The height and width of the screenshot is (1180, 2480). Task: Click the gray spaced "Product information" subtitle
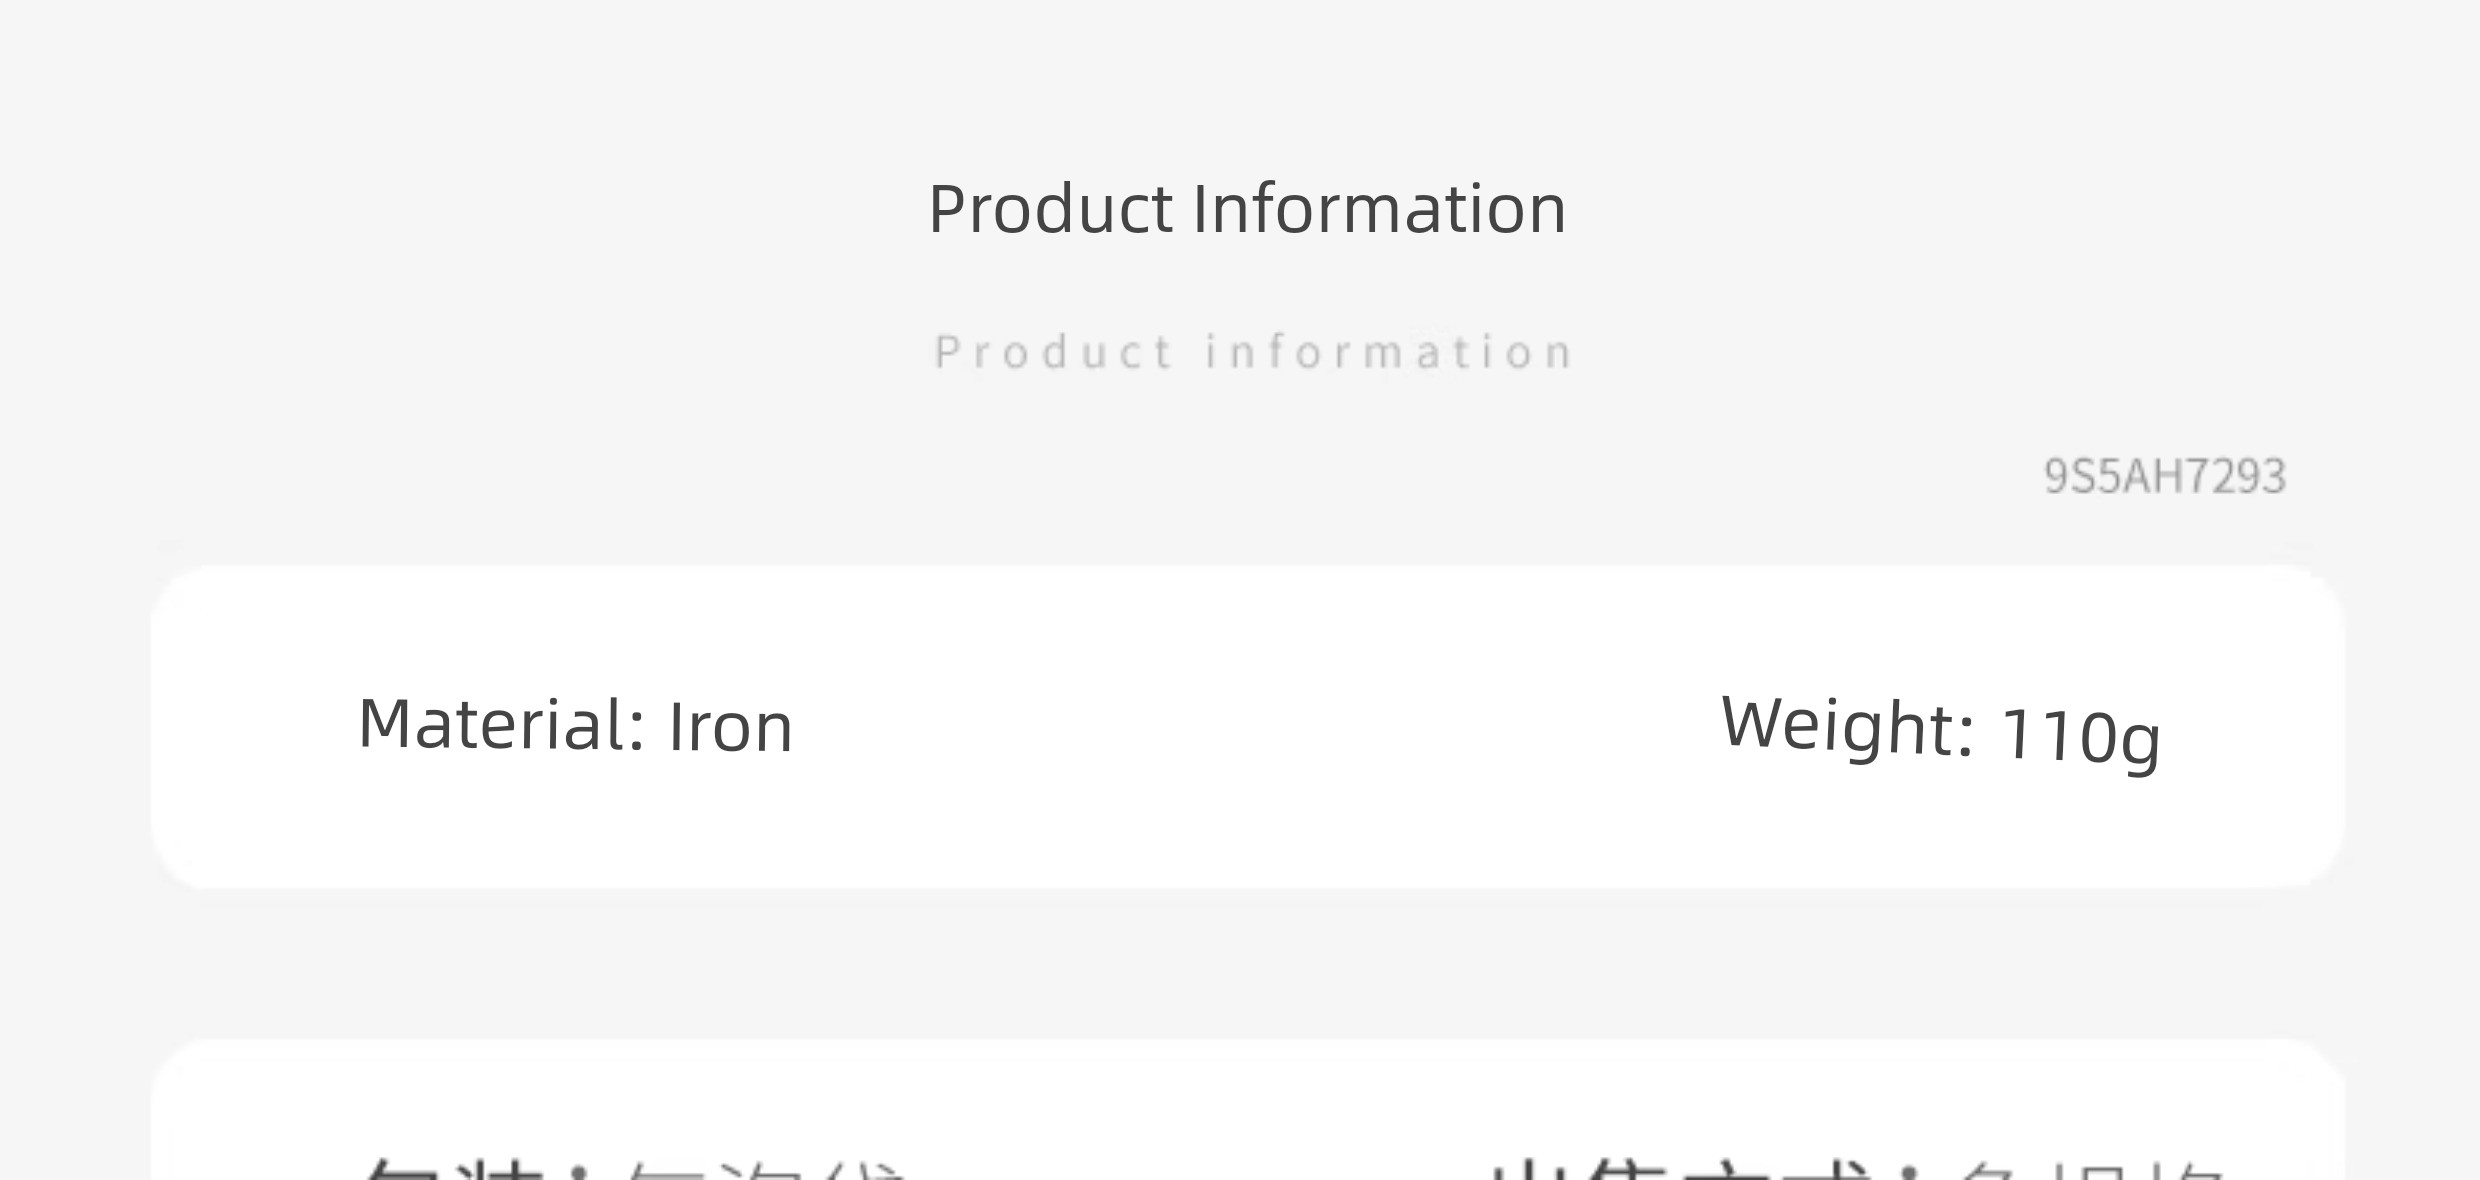(1253, 352)
